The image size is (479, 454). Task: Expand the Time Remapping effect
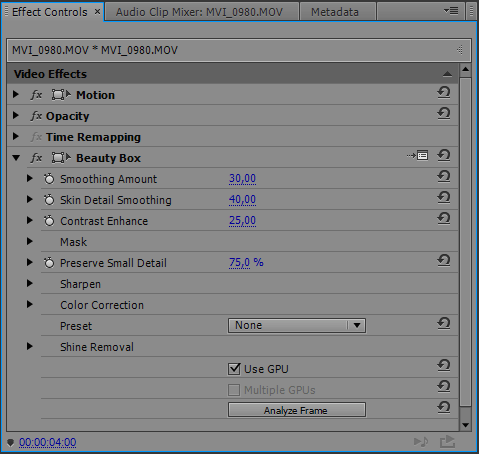click(x=16, y=137)
